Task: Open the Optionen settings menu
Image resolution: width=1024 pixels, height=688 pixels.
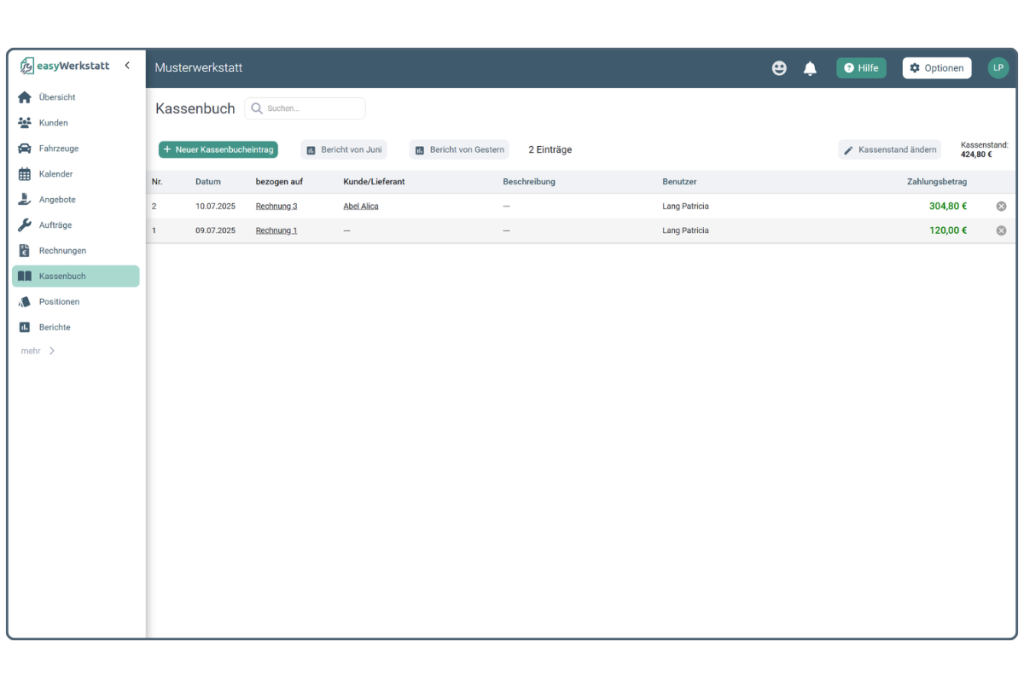Action: (936, 68)
